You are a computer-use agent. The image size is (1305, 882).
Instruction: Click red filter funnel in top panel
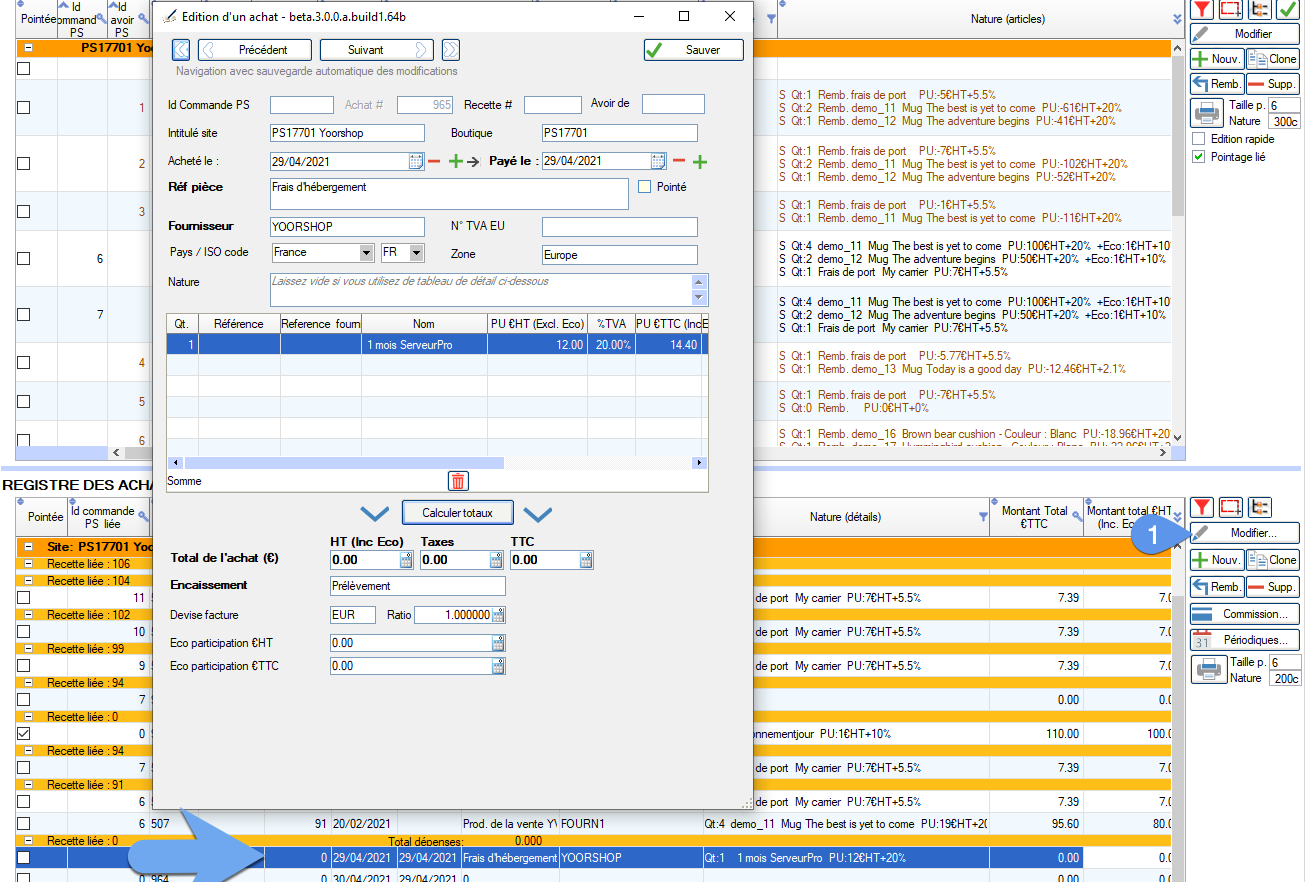(x=1203, y=9)
